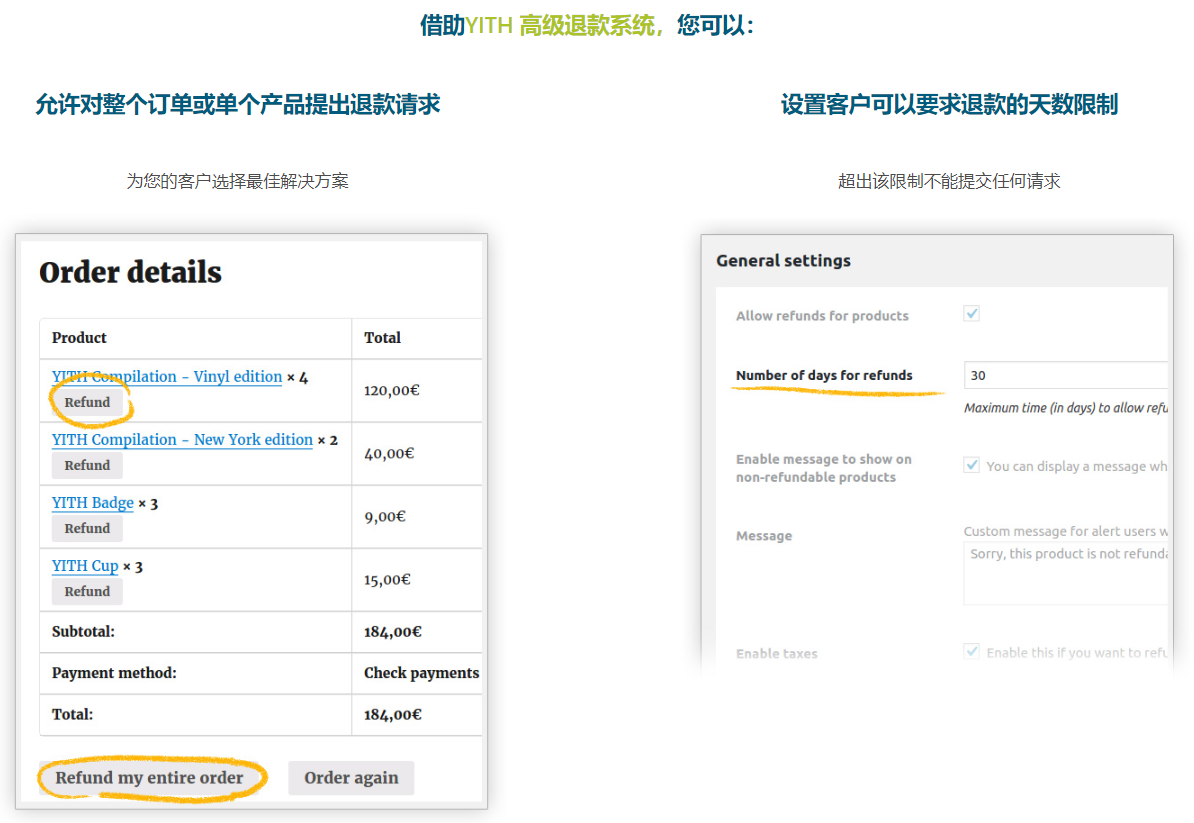This screenshot has height=823, width=1194.
Task: Open the YITH Compilation – Vinyl edition product link
Action: [167, 377]
